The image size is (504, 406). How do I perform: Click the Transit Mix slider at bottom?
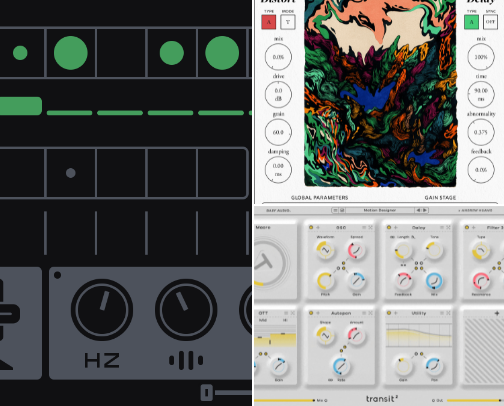point(285,400)
